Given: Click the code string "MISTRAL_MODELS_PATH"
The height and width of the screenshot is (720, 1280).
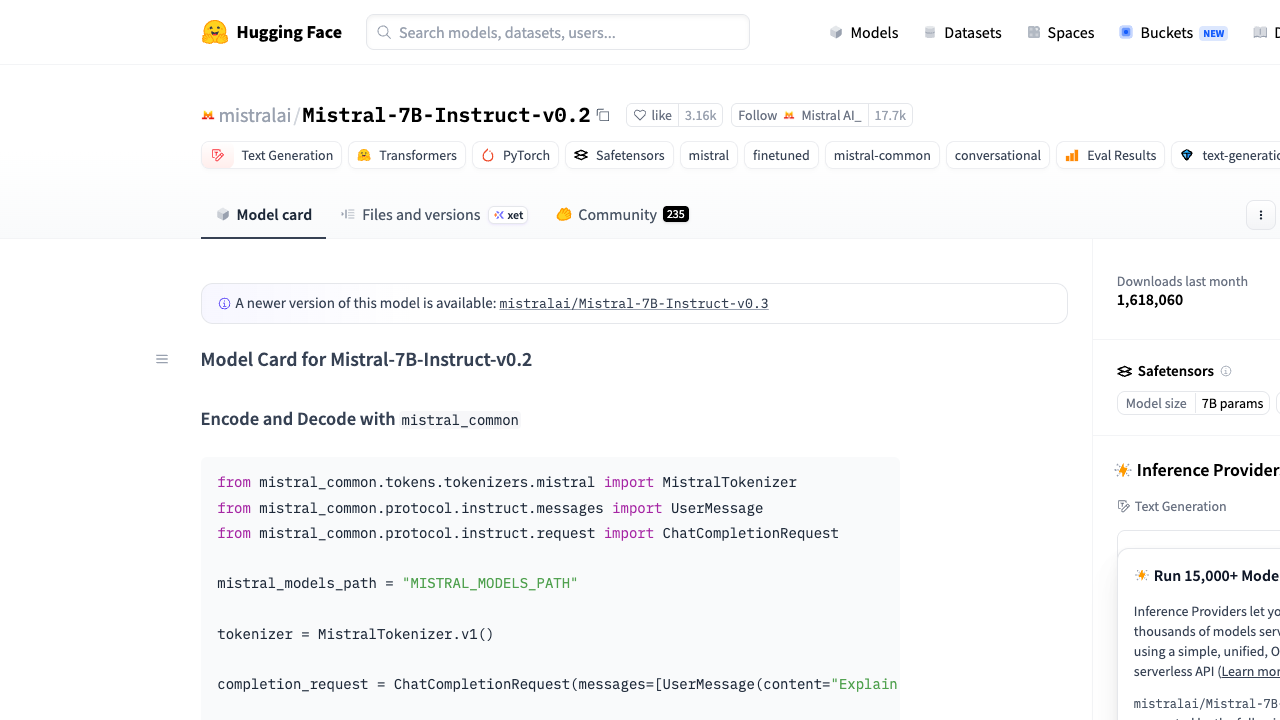Looking at the screenshot, I should [490, 583].
